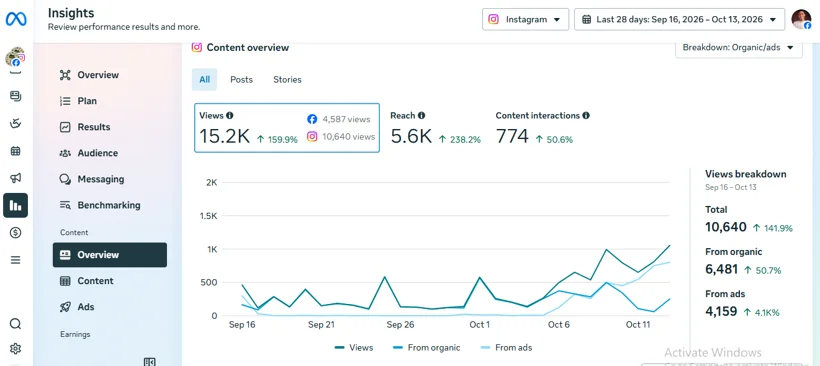Collapse the sidebar with the panel icon
The height and width of the screenshot is (366, 820).
150,361
